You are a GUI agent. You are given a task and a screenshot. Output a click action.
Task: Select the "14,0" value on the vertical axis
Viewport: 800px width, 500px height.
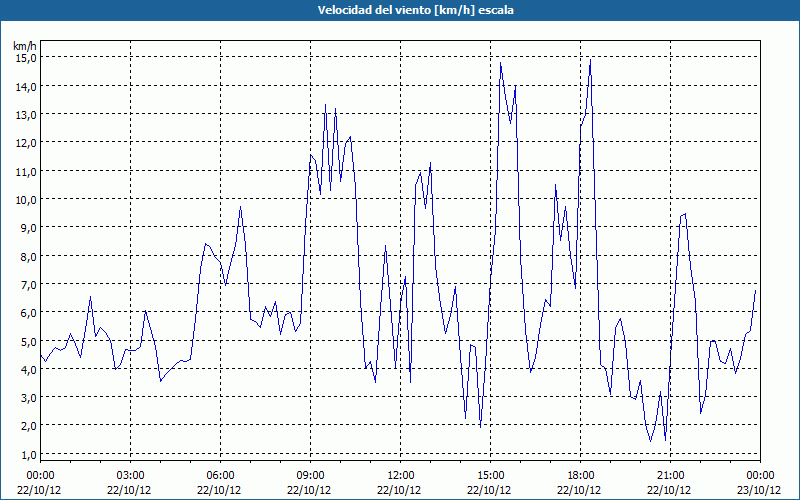tap(26, 87)
